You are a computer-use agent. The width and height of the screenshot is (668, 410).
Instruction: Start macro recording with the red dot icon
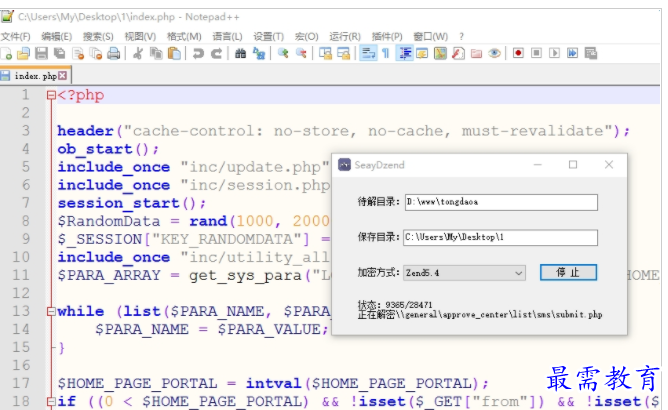(518, 53)
